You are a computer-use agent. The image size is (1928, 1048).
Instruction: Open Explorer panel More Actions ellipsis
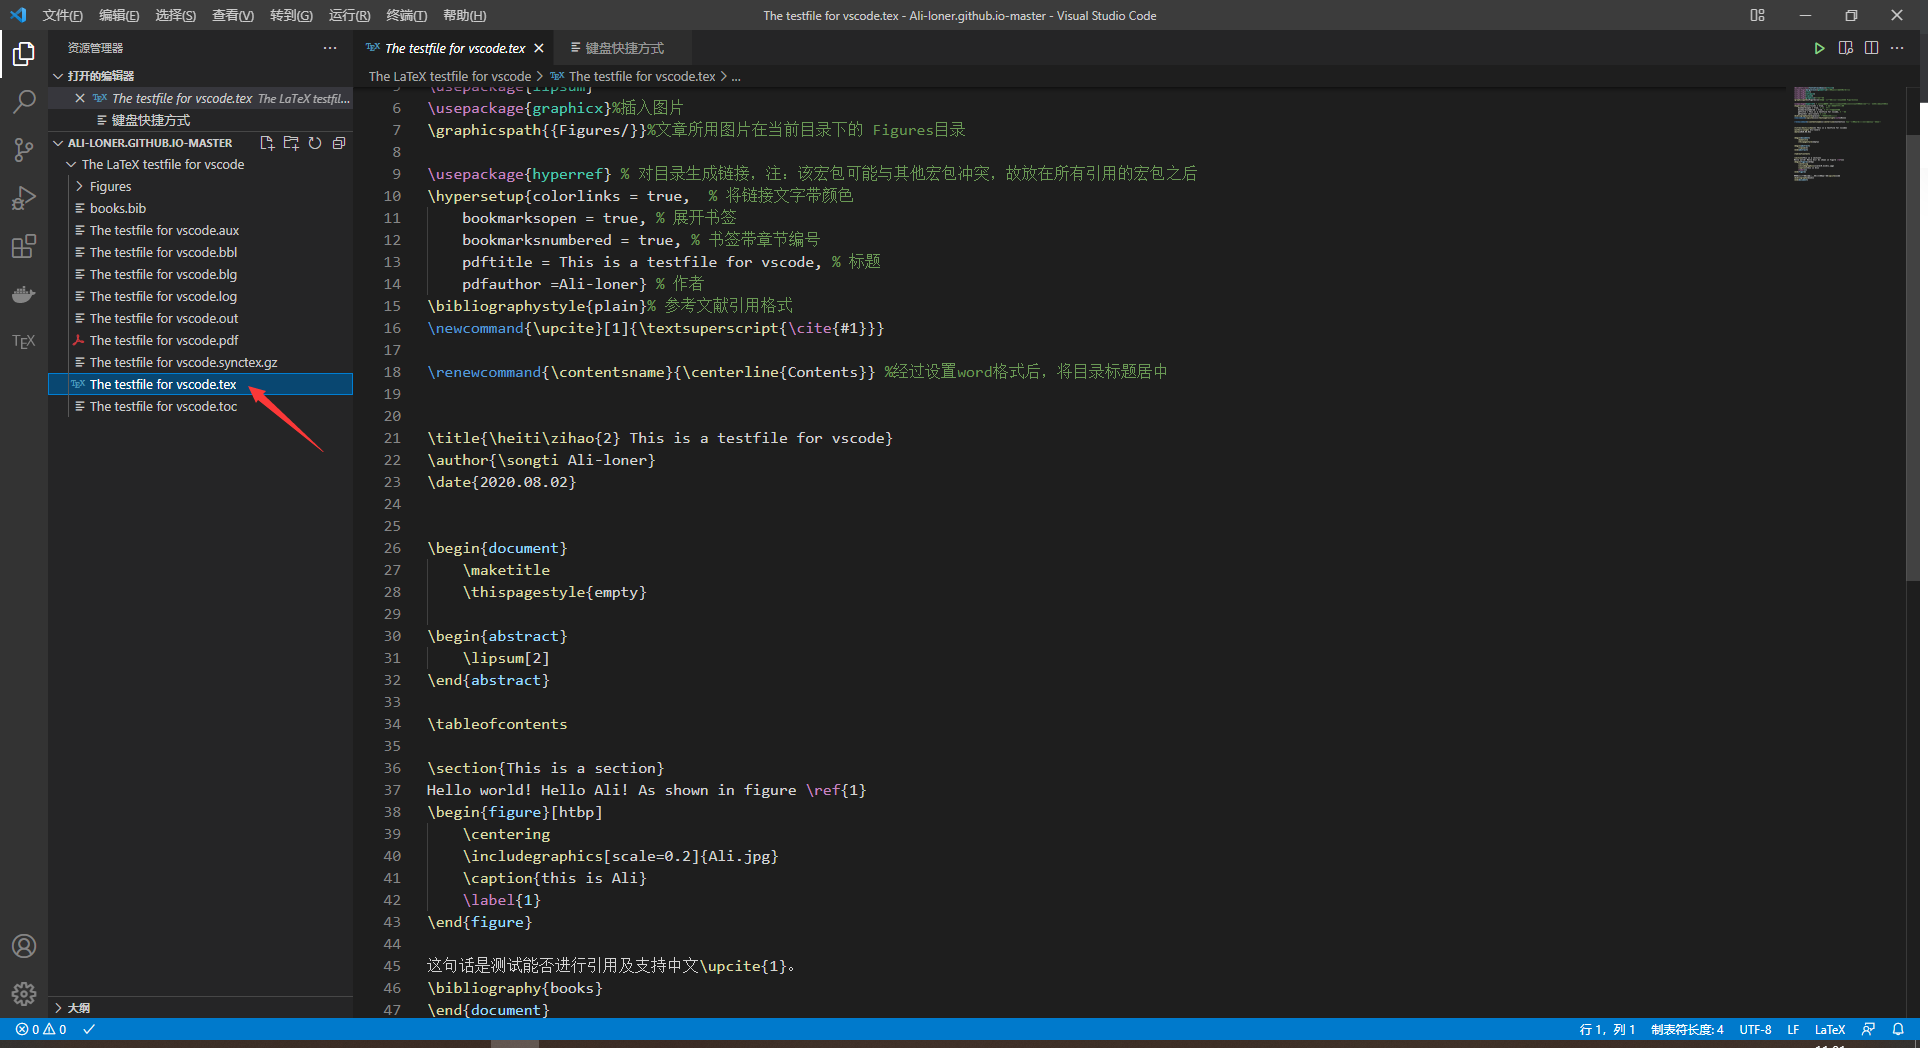(x=330, y=48)
